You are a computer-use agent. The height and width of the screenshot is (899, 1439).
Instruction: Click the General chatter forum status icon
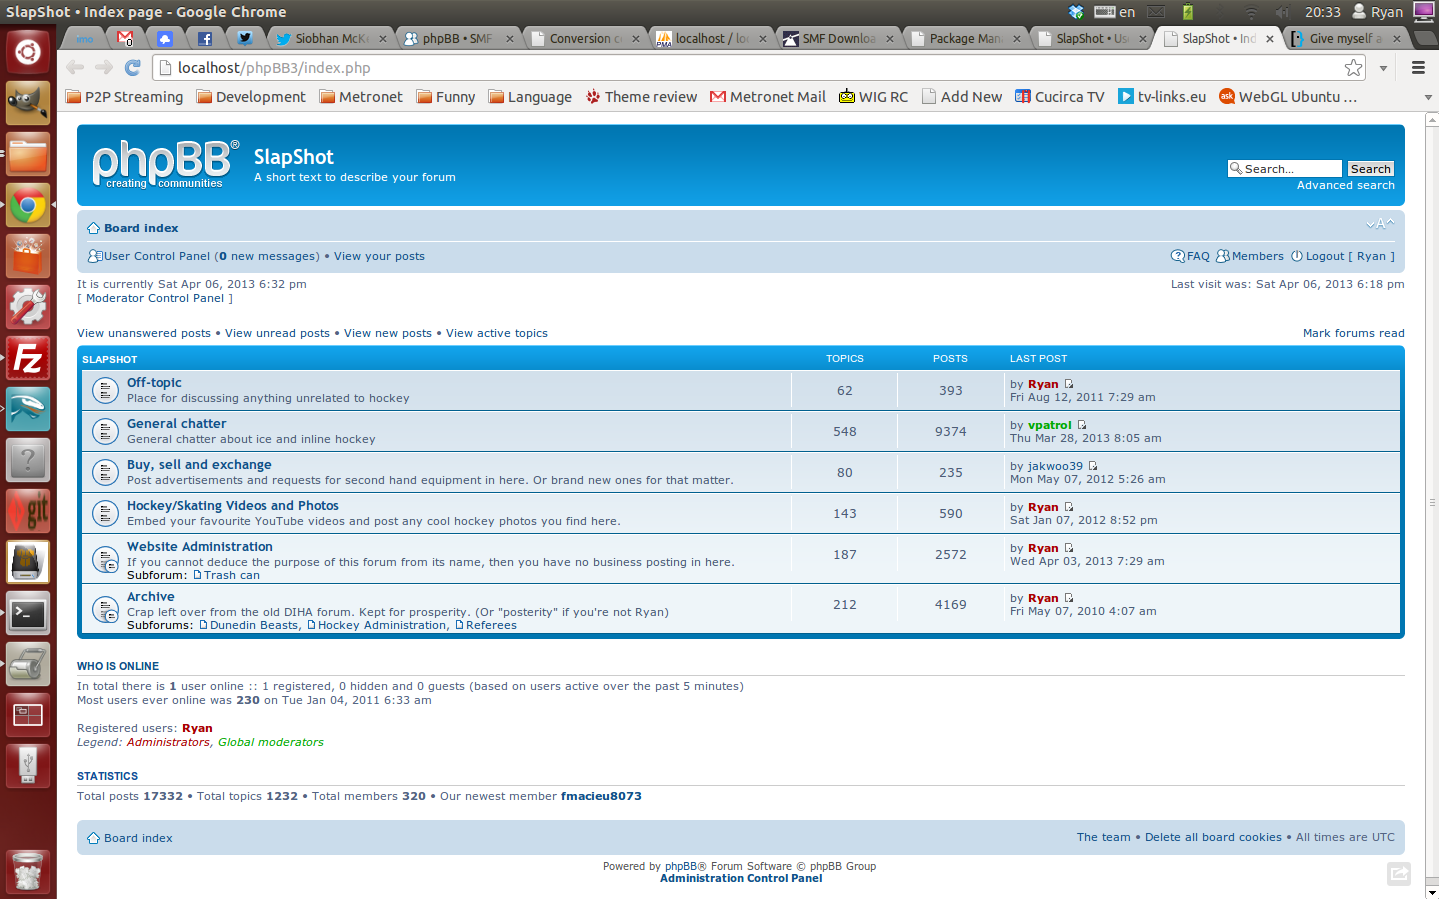click(105, 431)
